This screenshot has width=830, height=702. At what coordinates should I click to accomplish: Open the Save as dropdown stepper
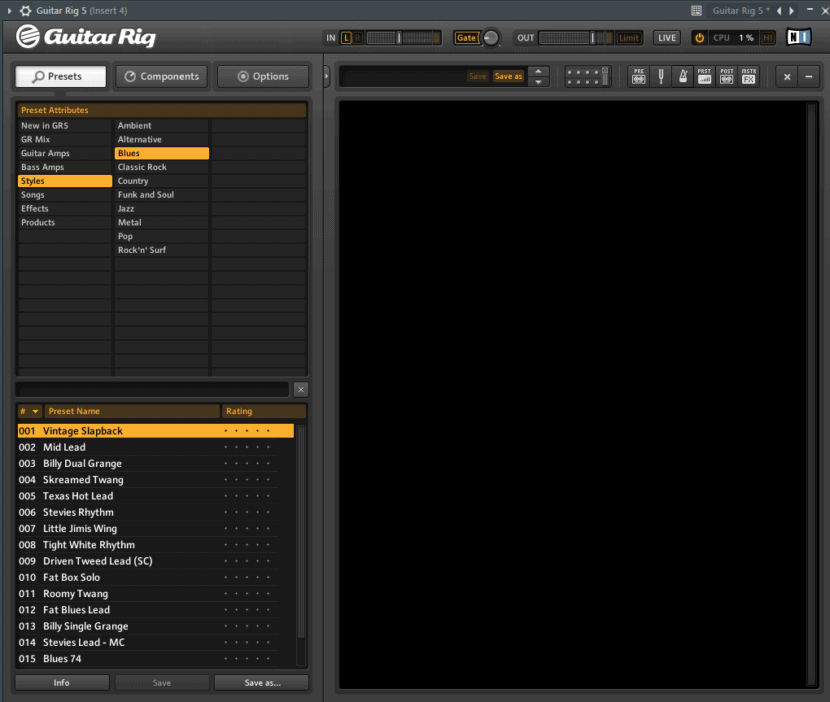[x=538, y=76]
